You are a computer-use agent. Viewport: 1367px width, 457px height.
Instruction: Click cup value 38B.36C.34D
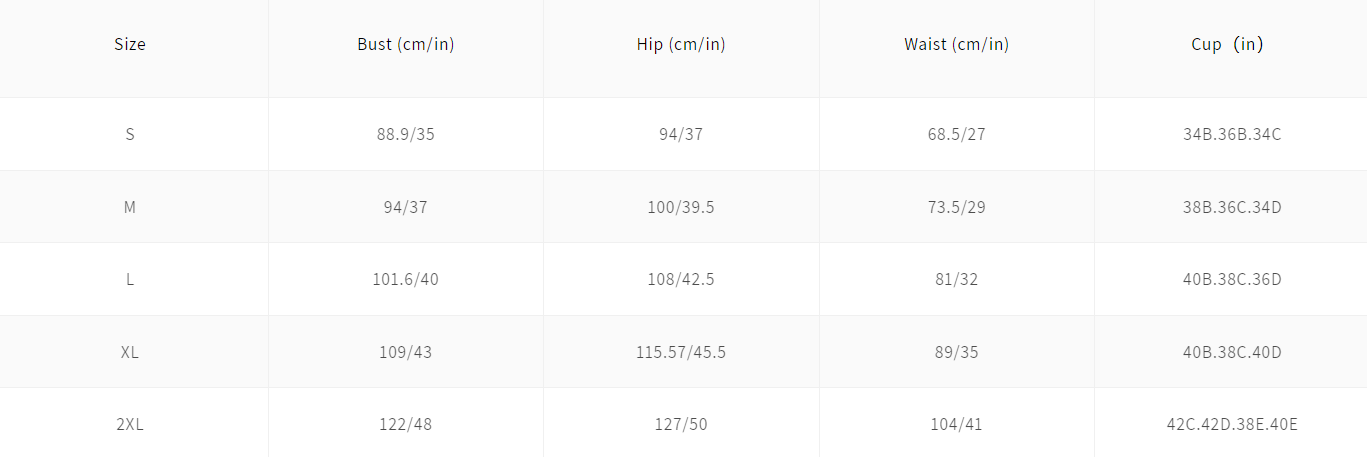tap(1231, 207)
